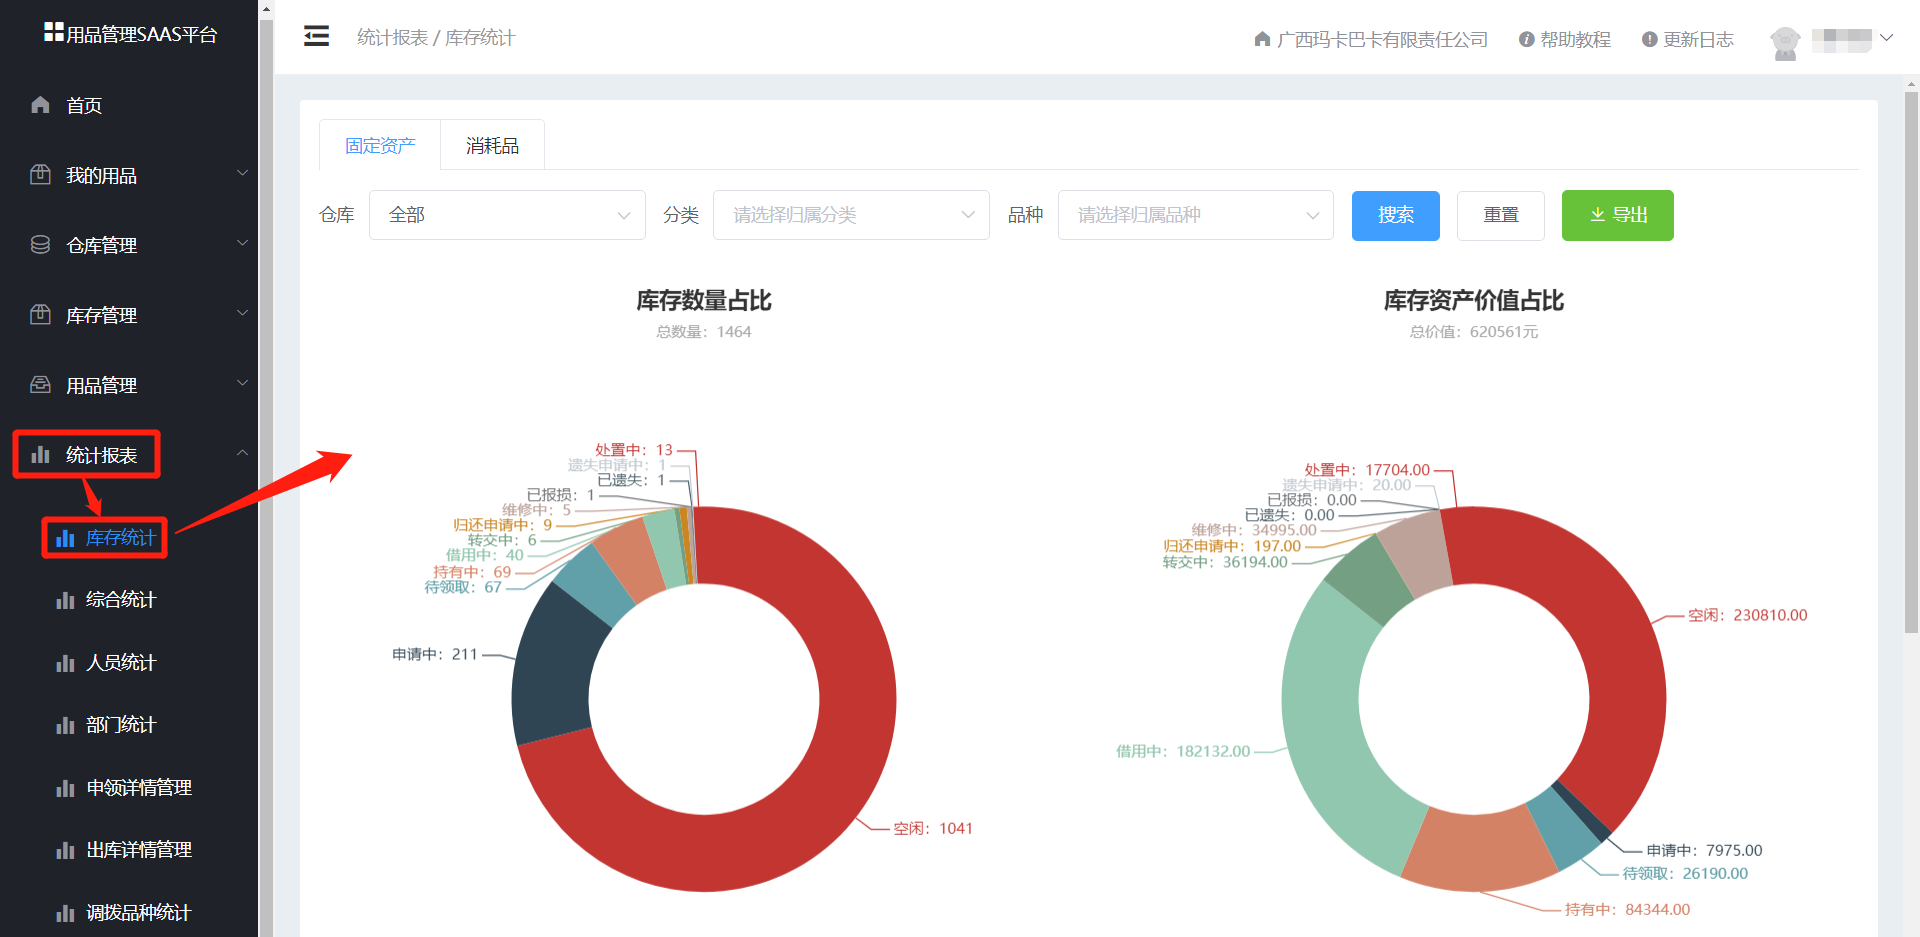Click the green 借用中 slice in value chart

pyautogui.click(x=1330, y=740)
